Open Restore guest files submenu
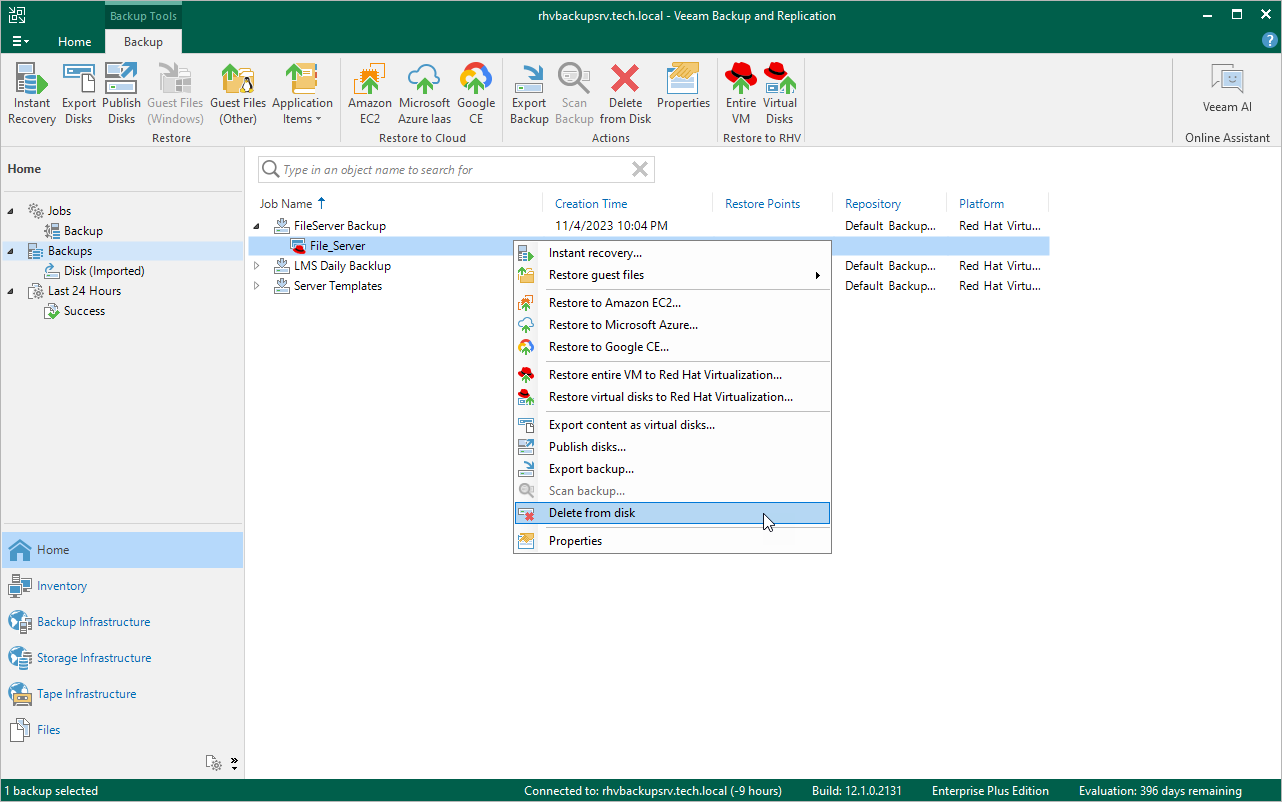 pyautogui.click(x=672, y=275)
